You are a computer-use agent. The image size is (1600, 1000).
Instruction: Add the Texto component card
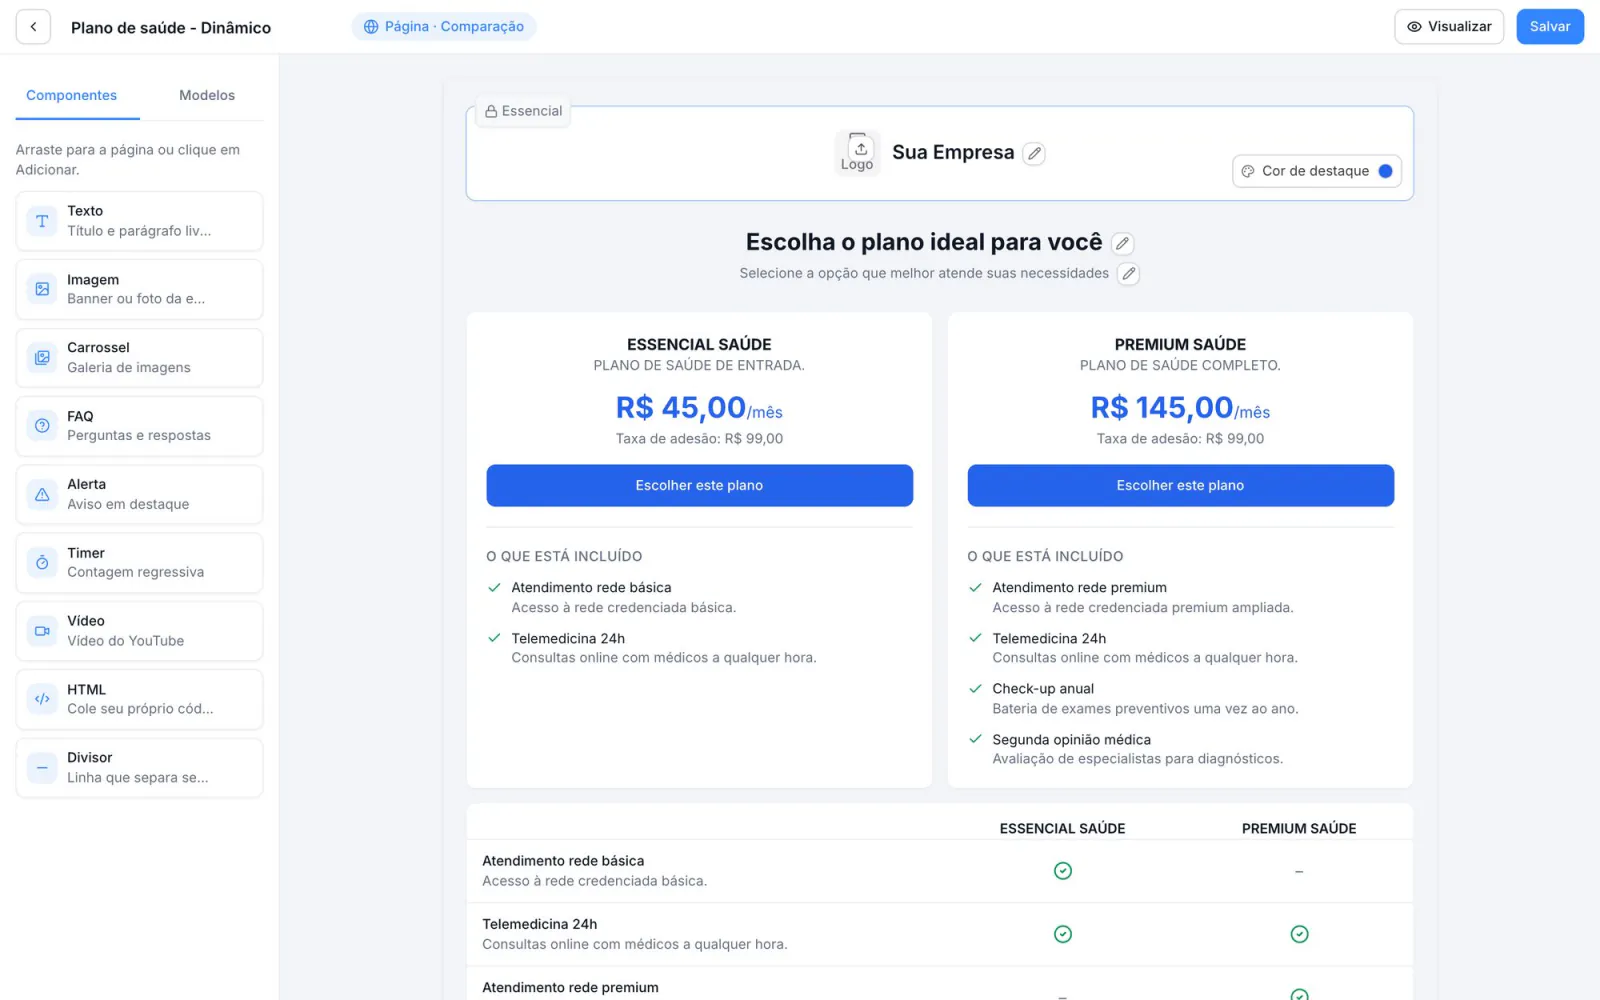[139, 221]
